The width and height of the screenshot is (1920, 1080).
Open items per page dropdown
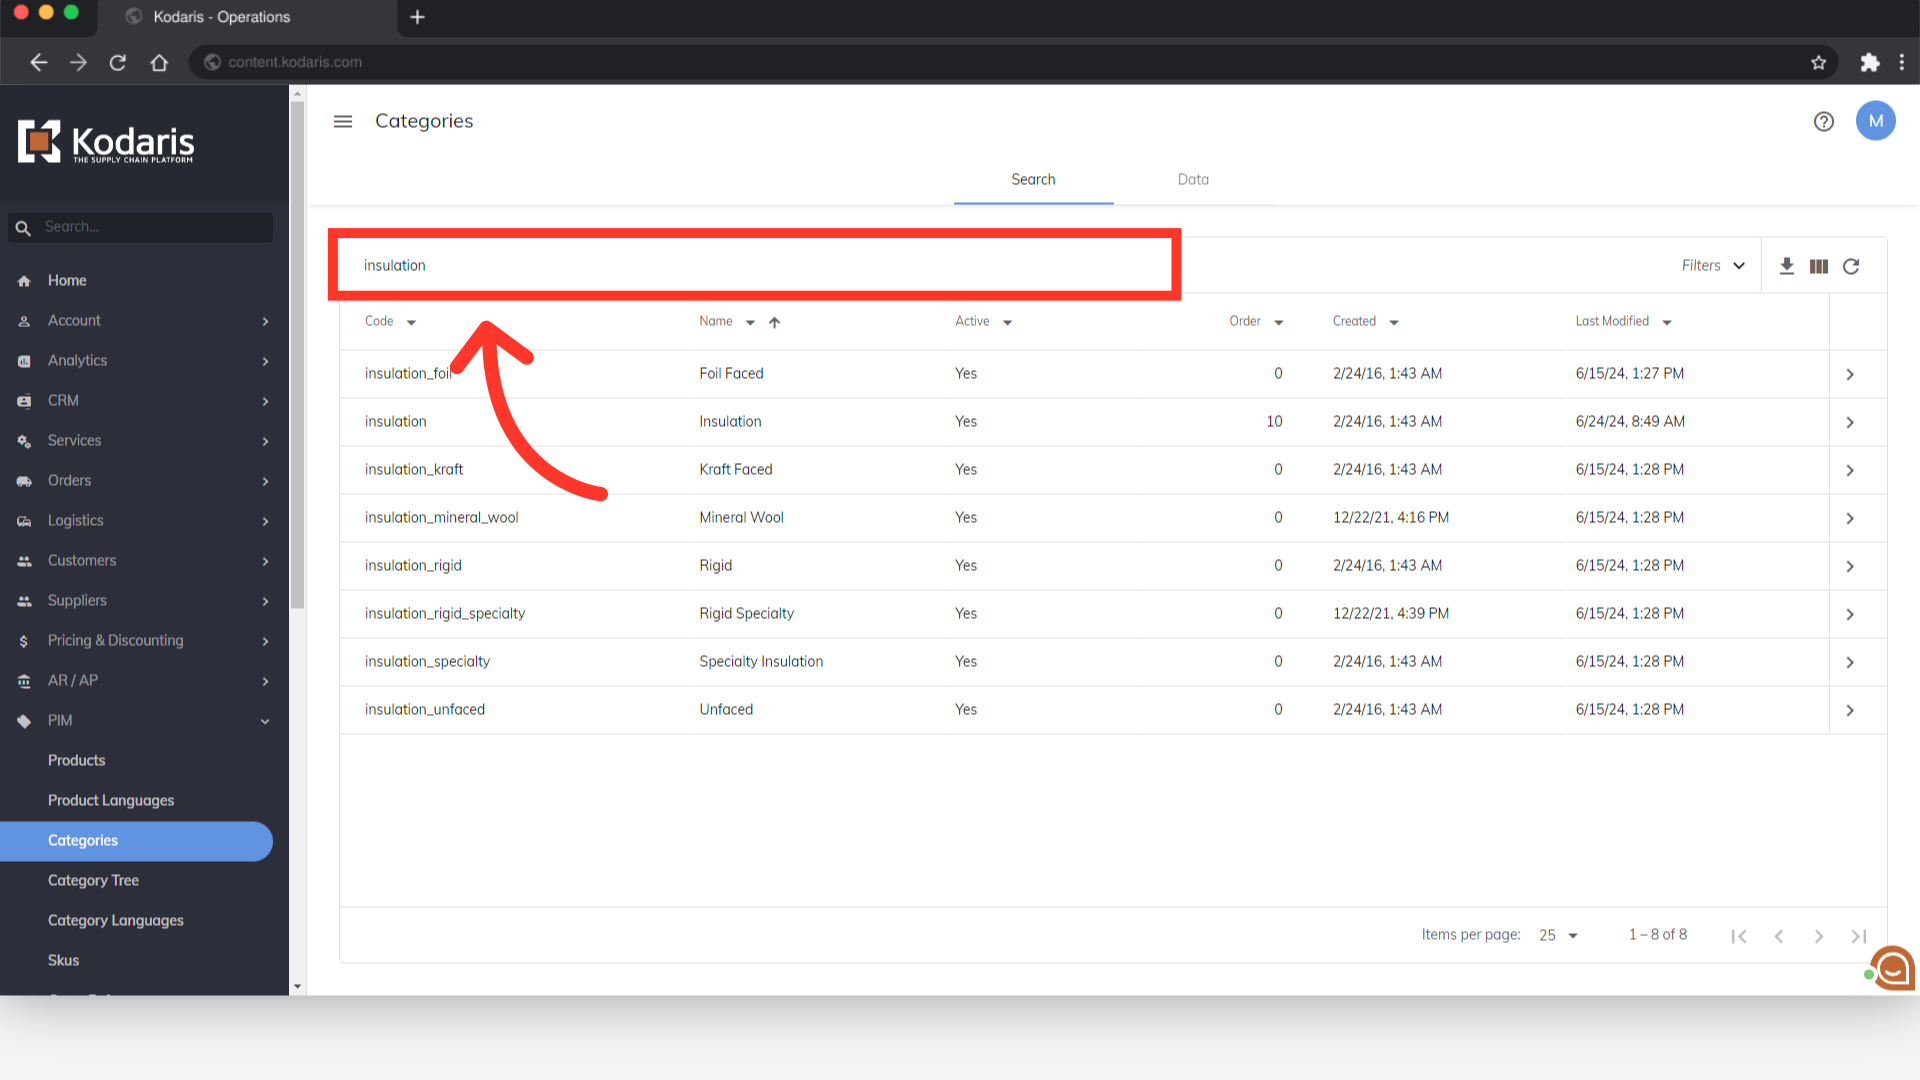click(1558, 935)
